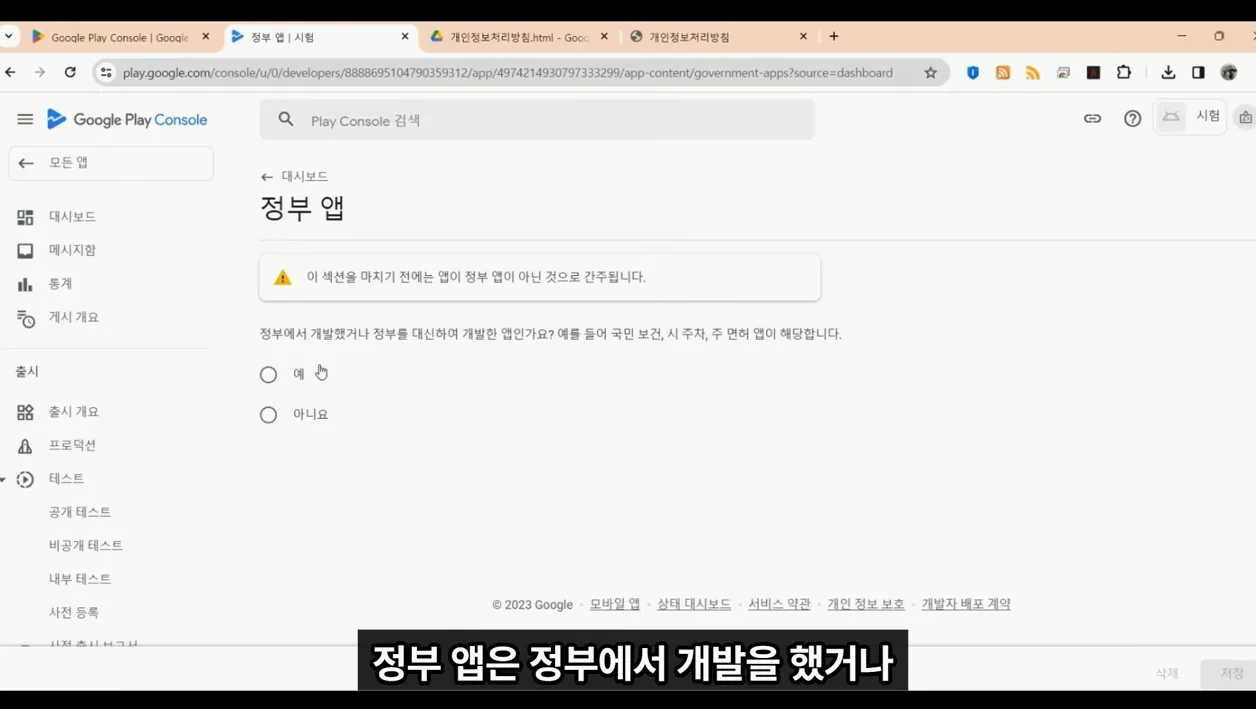The height and width of the screenshot is (709, 1256).
Task: Open a new browser tab
Action: [834, 36]
